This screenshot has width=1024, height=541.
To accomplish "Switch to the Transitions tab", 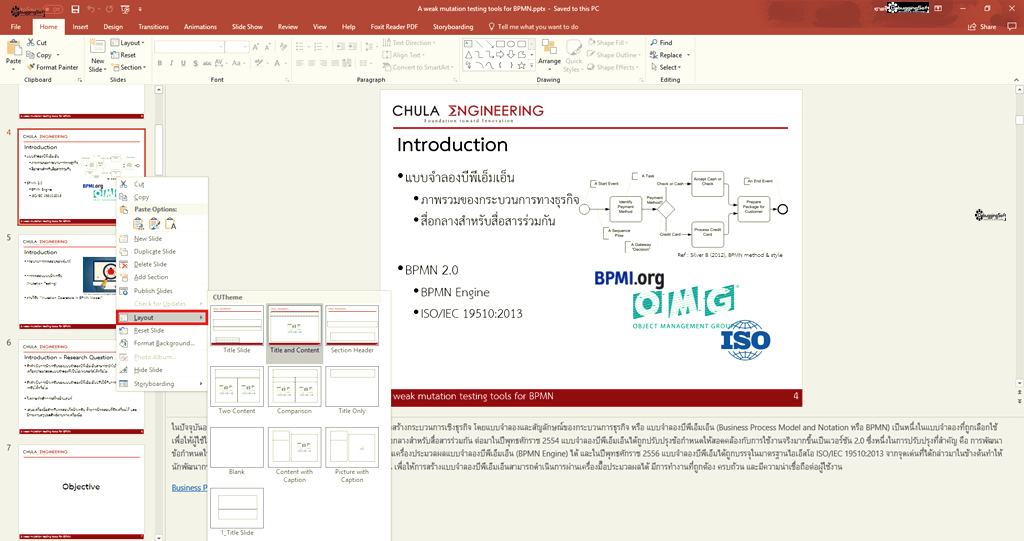I will point(153,27).
